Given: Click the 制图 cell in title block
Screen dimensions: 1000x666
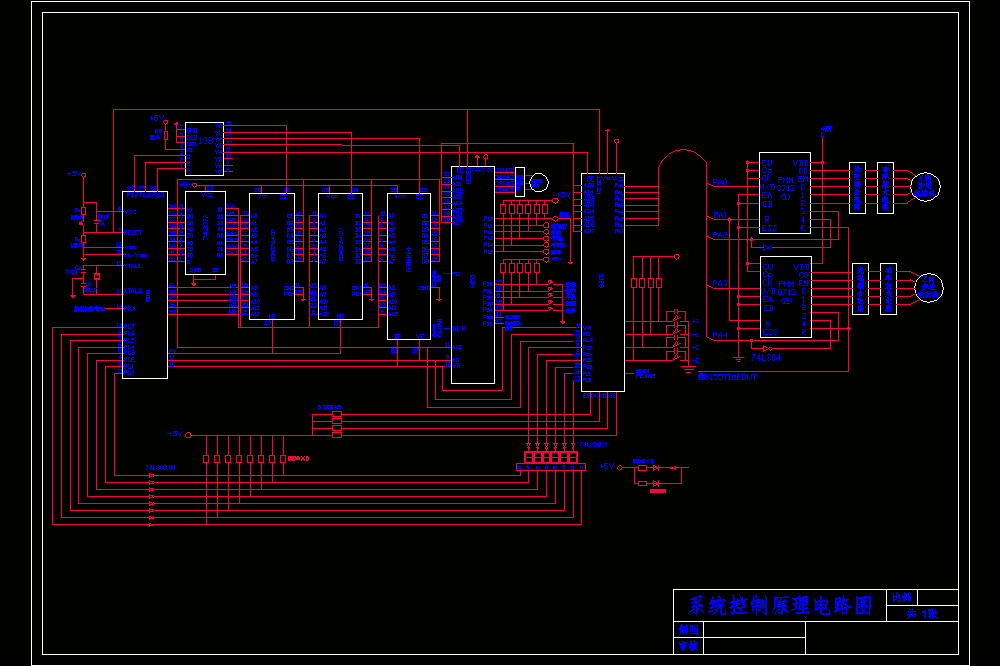Looking at the screenshot, I should [x=689, y=630].
